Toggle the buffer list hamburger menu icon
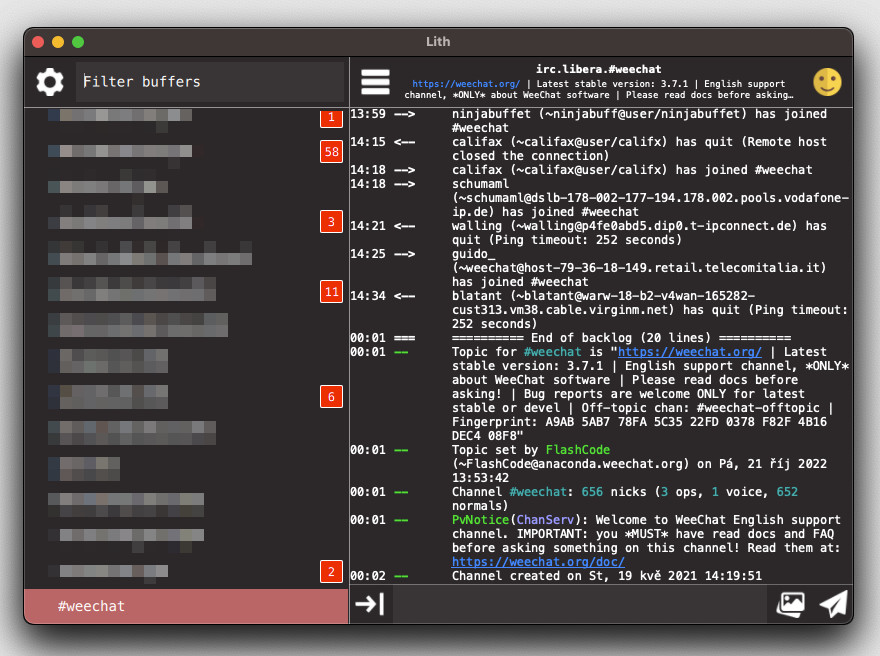 375,82
